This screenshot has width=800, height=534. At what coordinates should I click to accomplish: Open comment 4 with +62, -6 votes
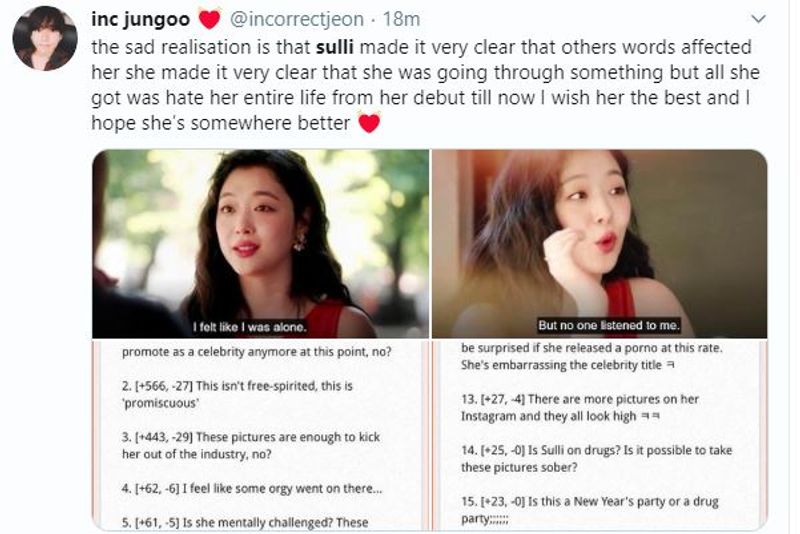252,488
